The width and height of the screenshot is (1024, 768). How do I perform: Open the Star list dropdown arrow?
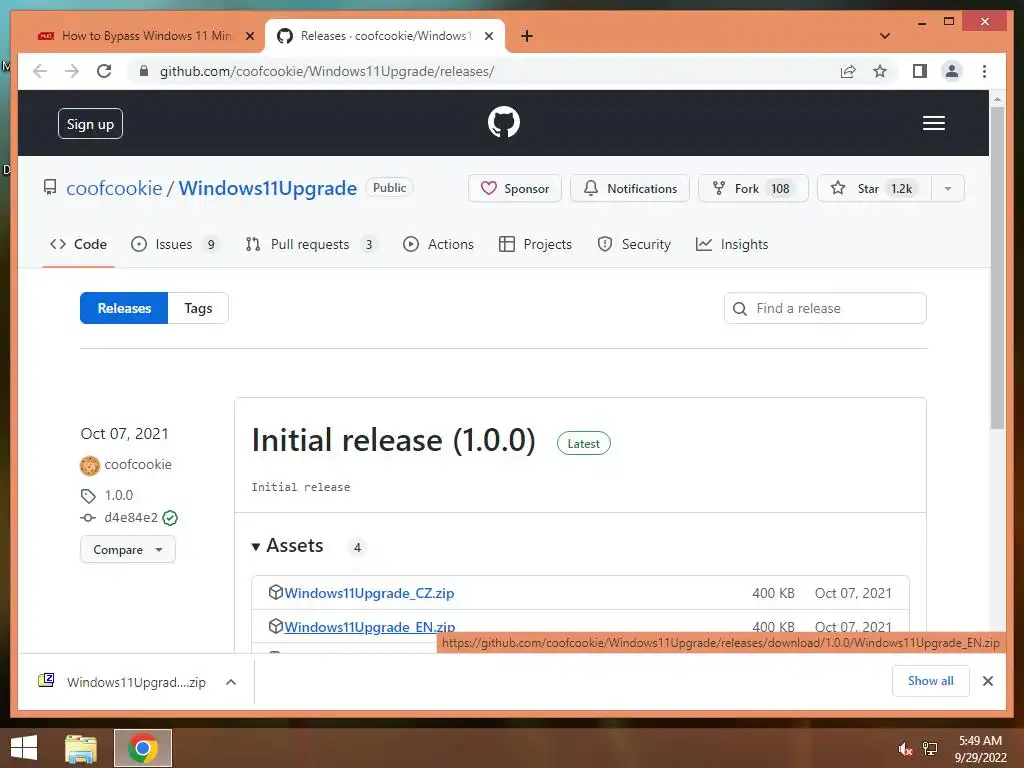point(948,189)
